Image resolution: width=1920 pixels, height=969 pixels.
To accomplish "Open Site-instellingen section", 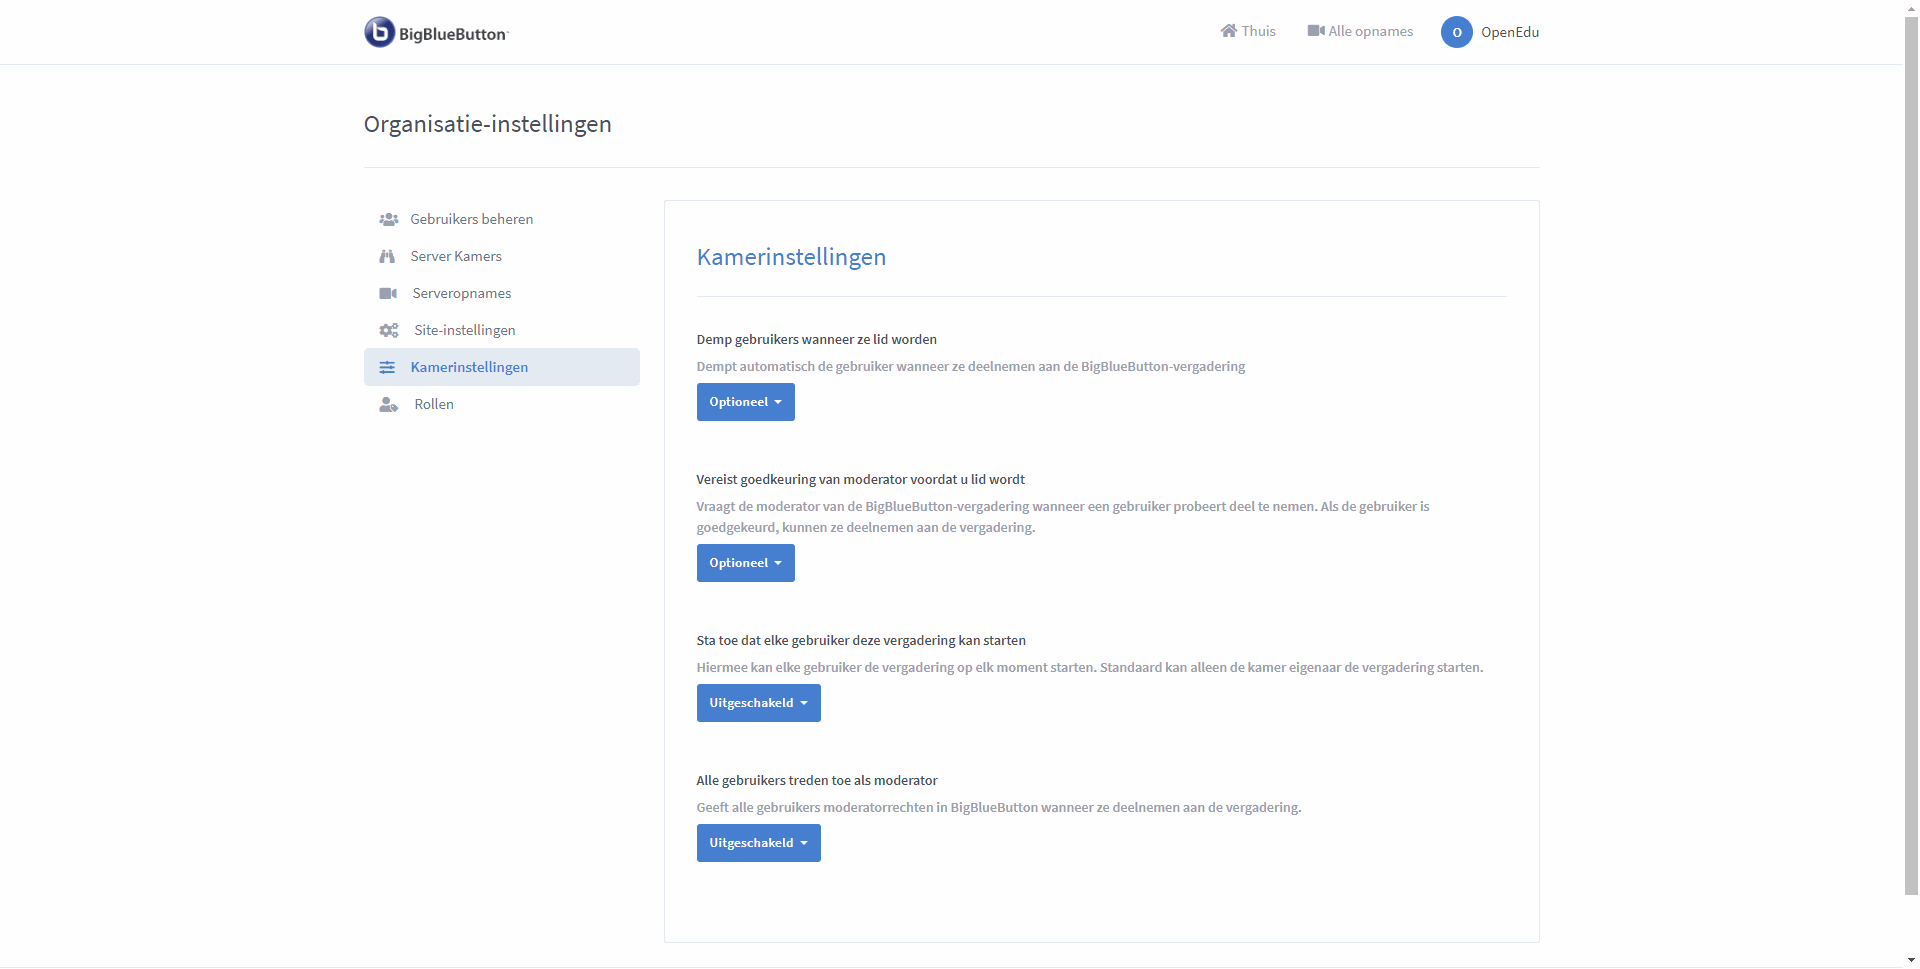I will tap(502, 330).
